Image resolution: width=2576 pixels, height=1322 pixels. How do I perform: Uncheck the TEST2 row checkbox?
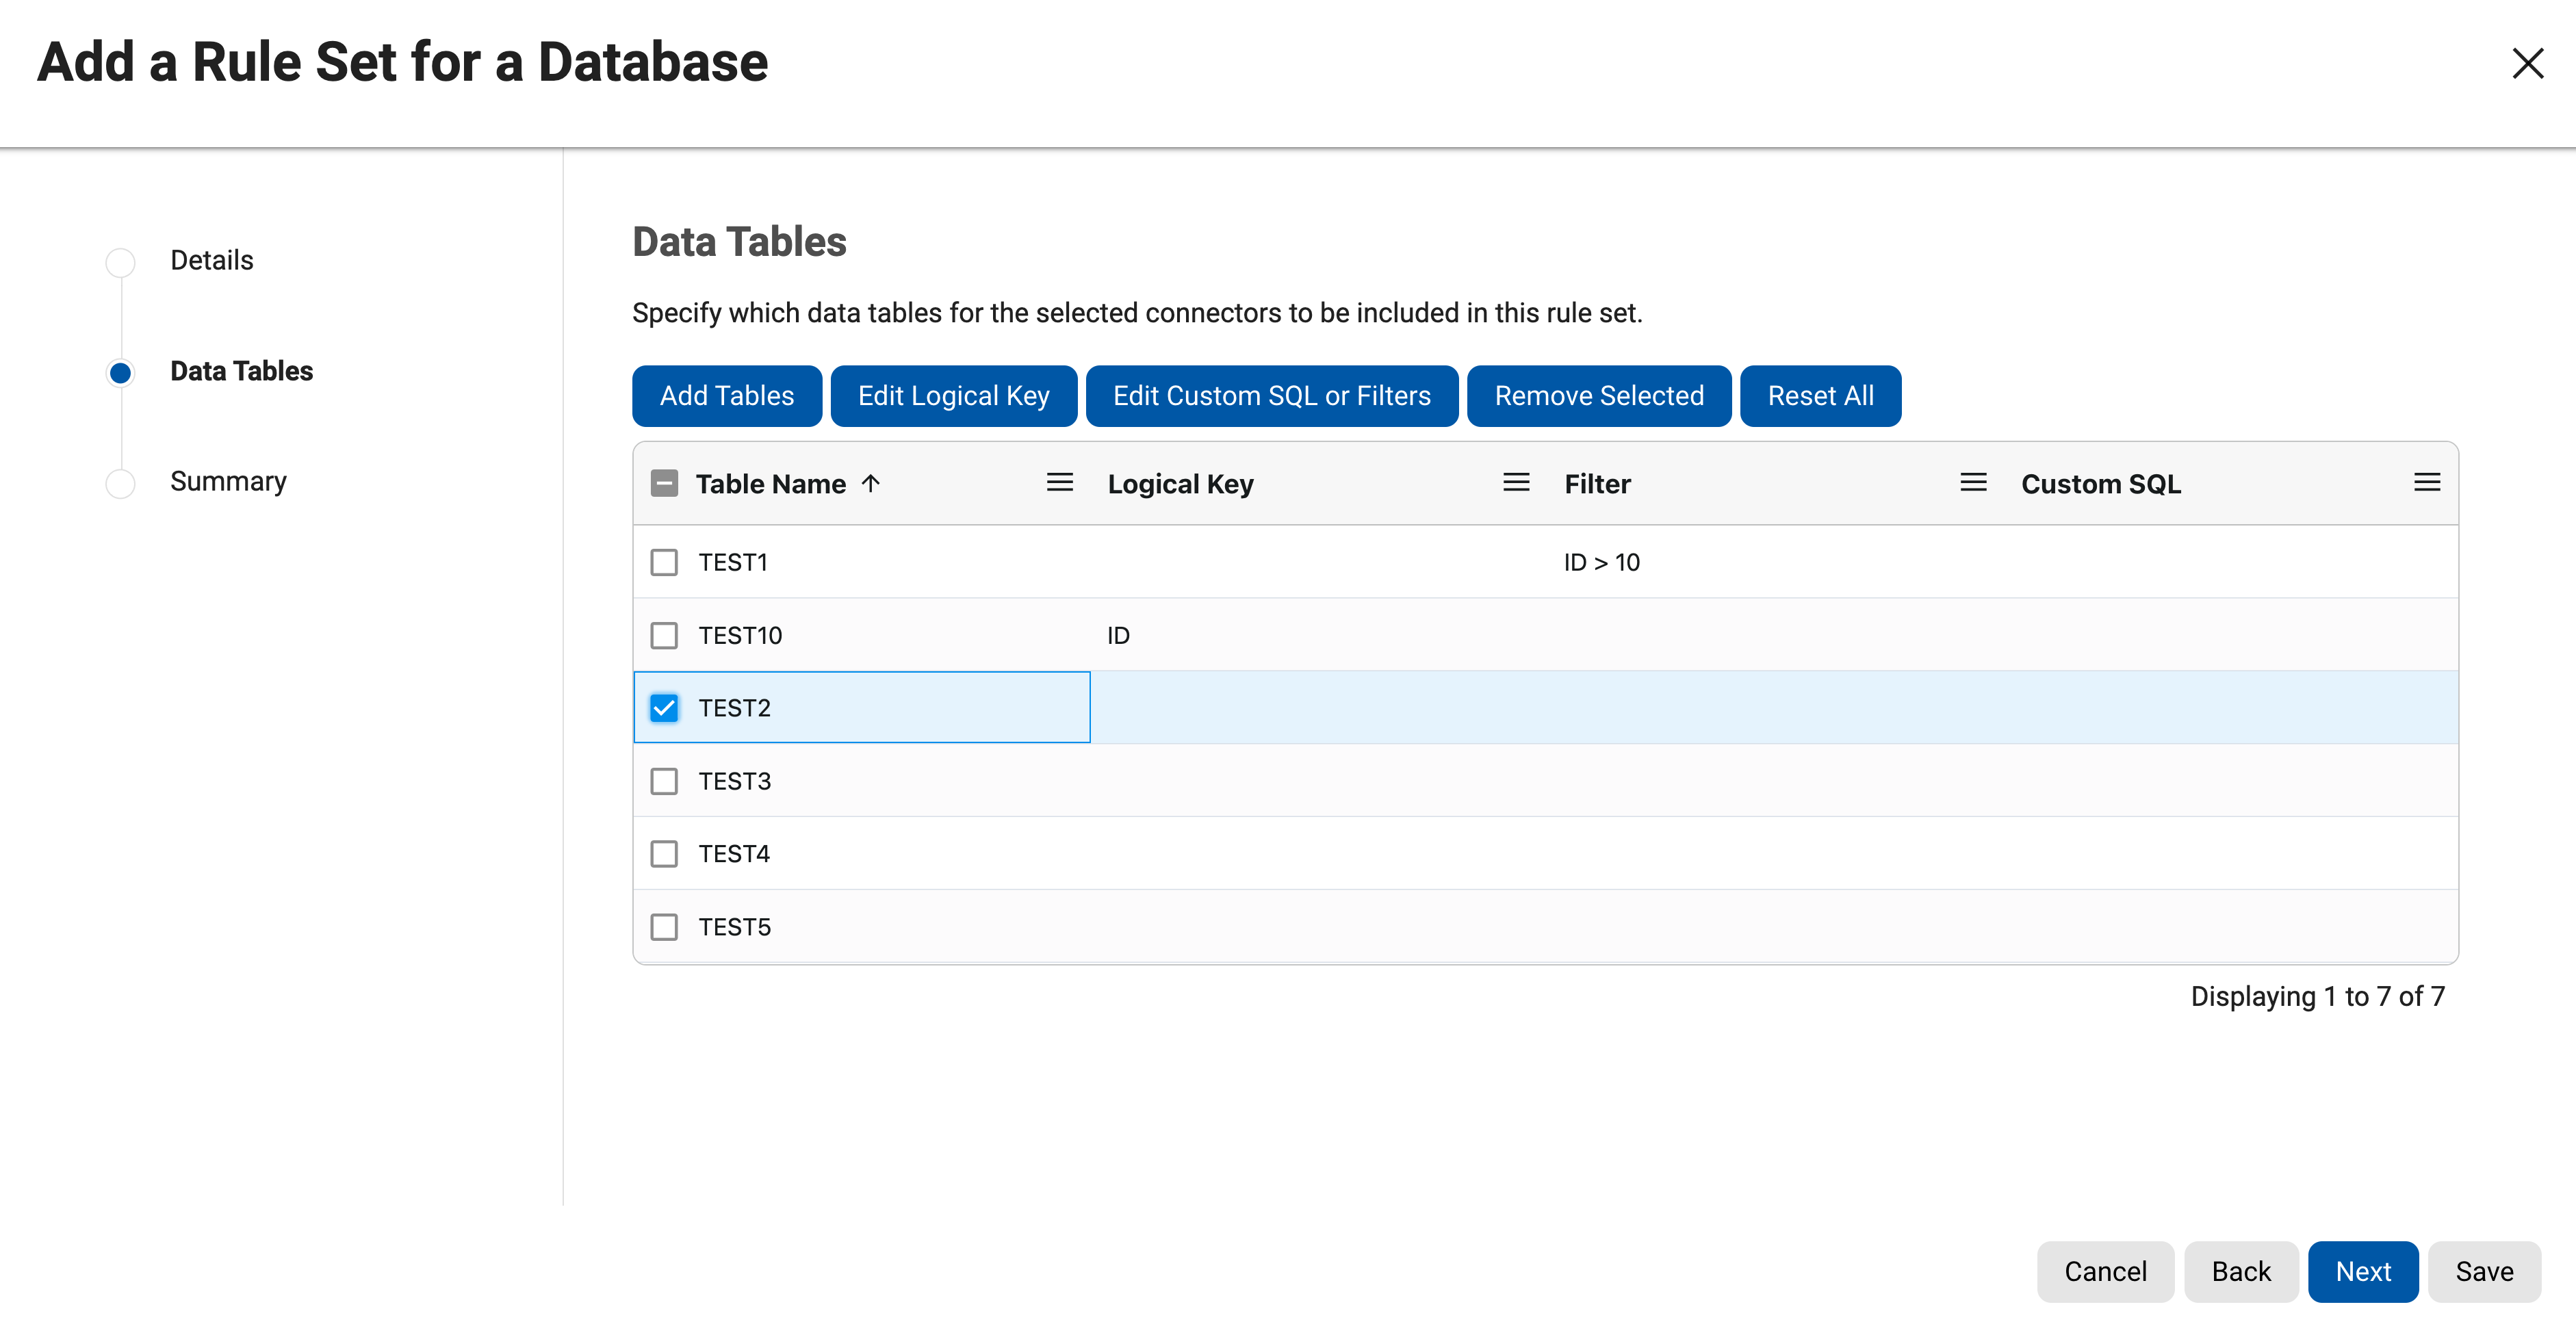[664, 708]
